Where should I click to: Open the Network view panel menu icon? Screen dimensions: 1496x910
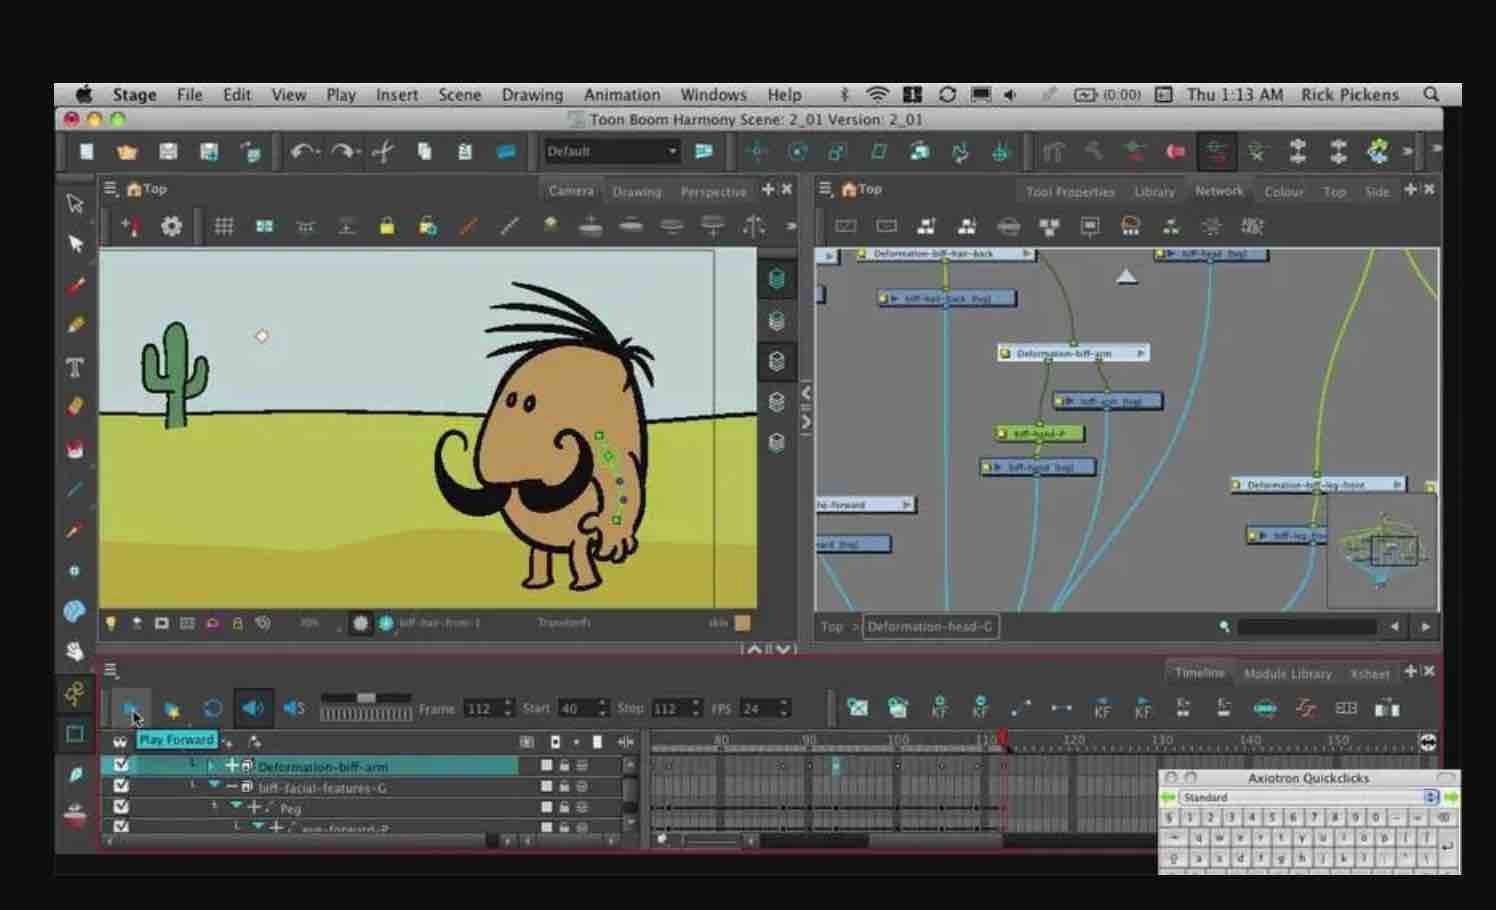coord(825,188)
